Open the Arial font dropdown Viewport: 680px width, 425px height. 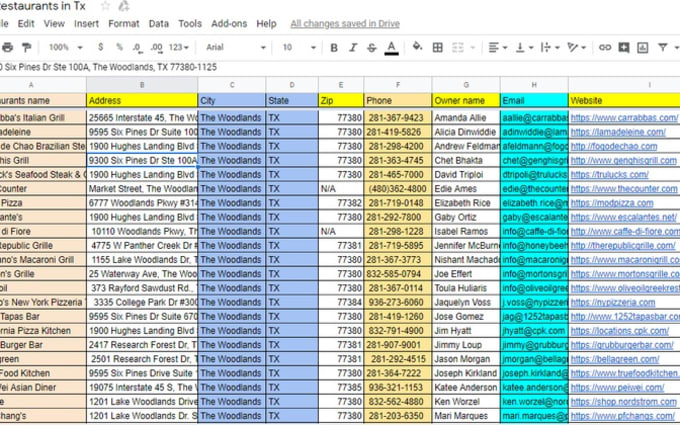(235, 47)
